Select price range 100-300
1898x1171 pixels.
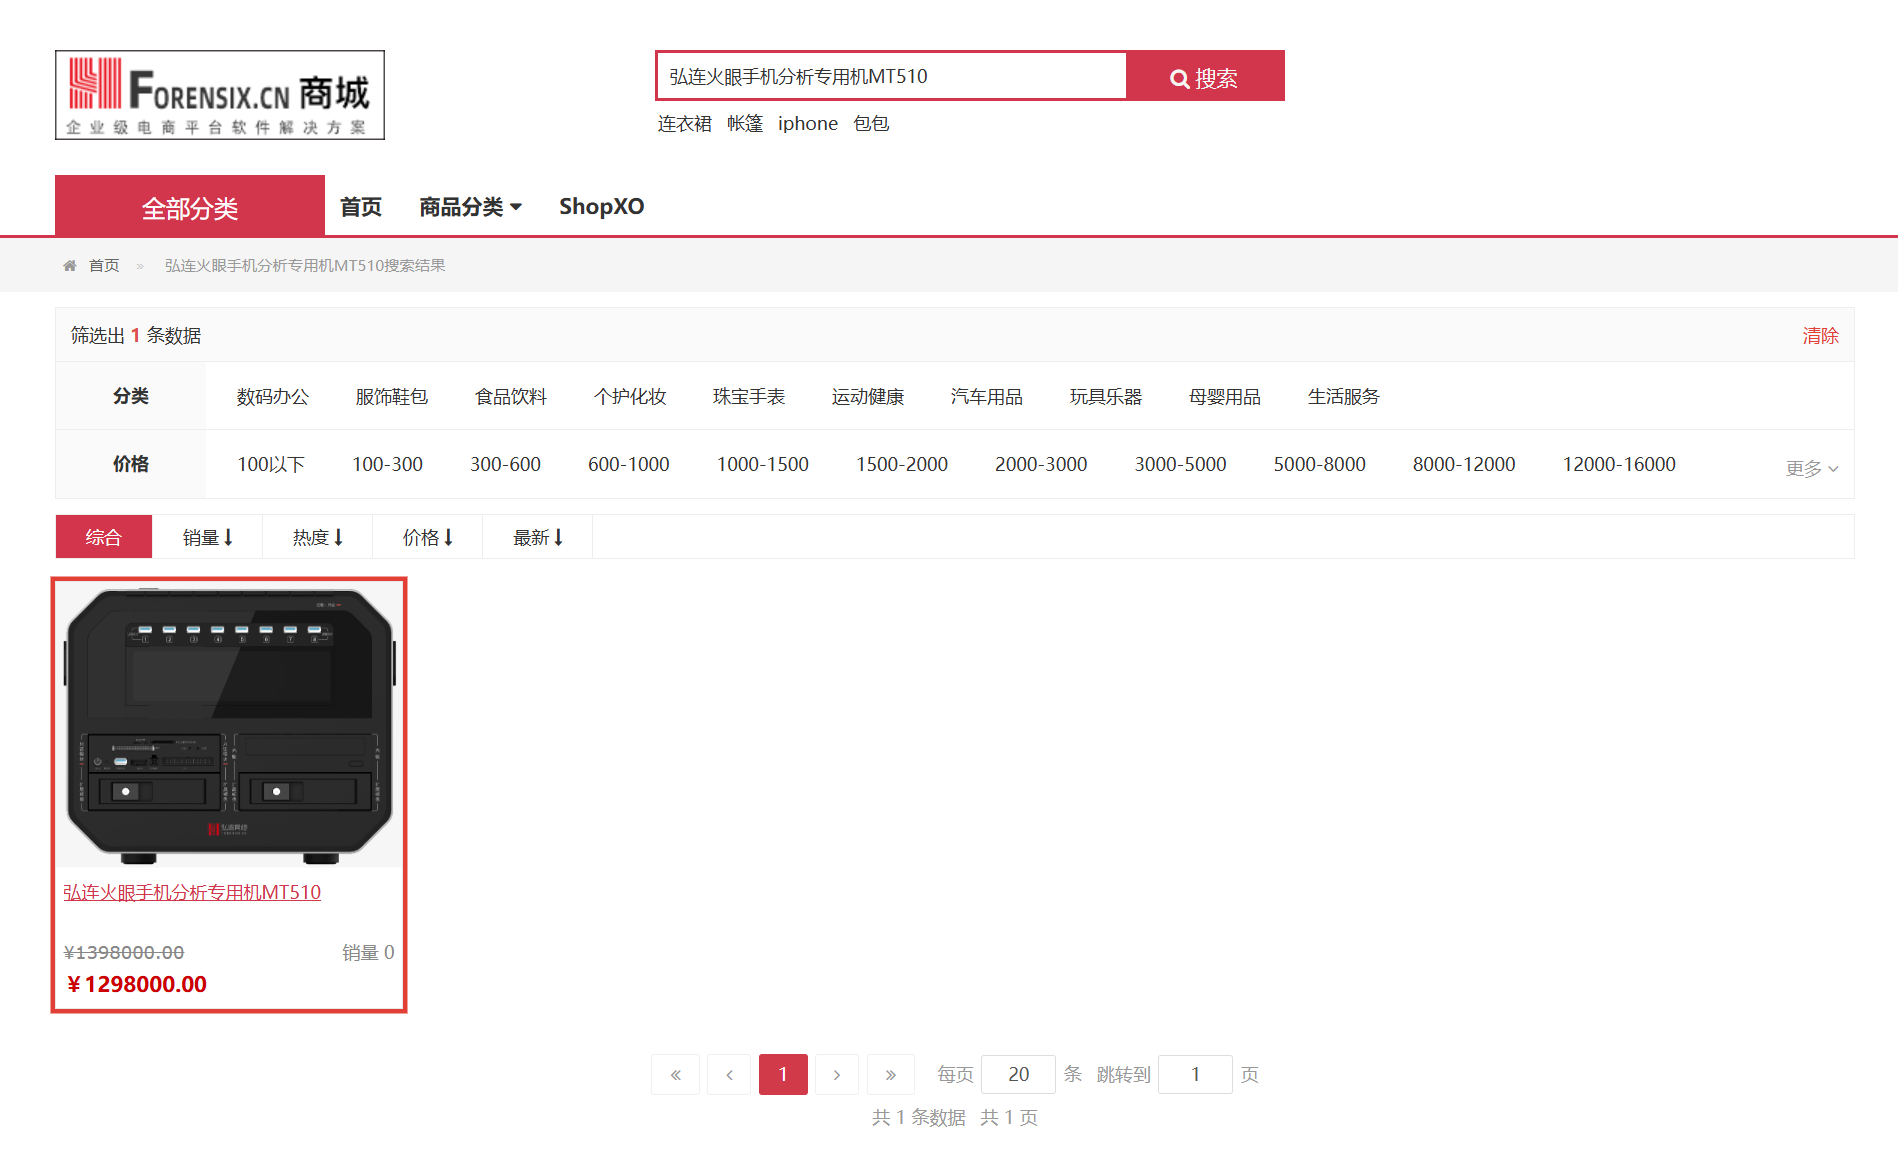click(388, 465)
